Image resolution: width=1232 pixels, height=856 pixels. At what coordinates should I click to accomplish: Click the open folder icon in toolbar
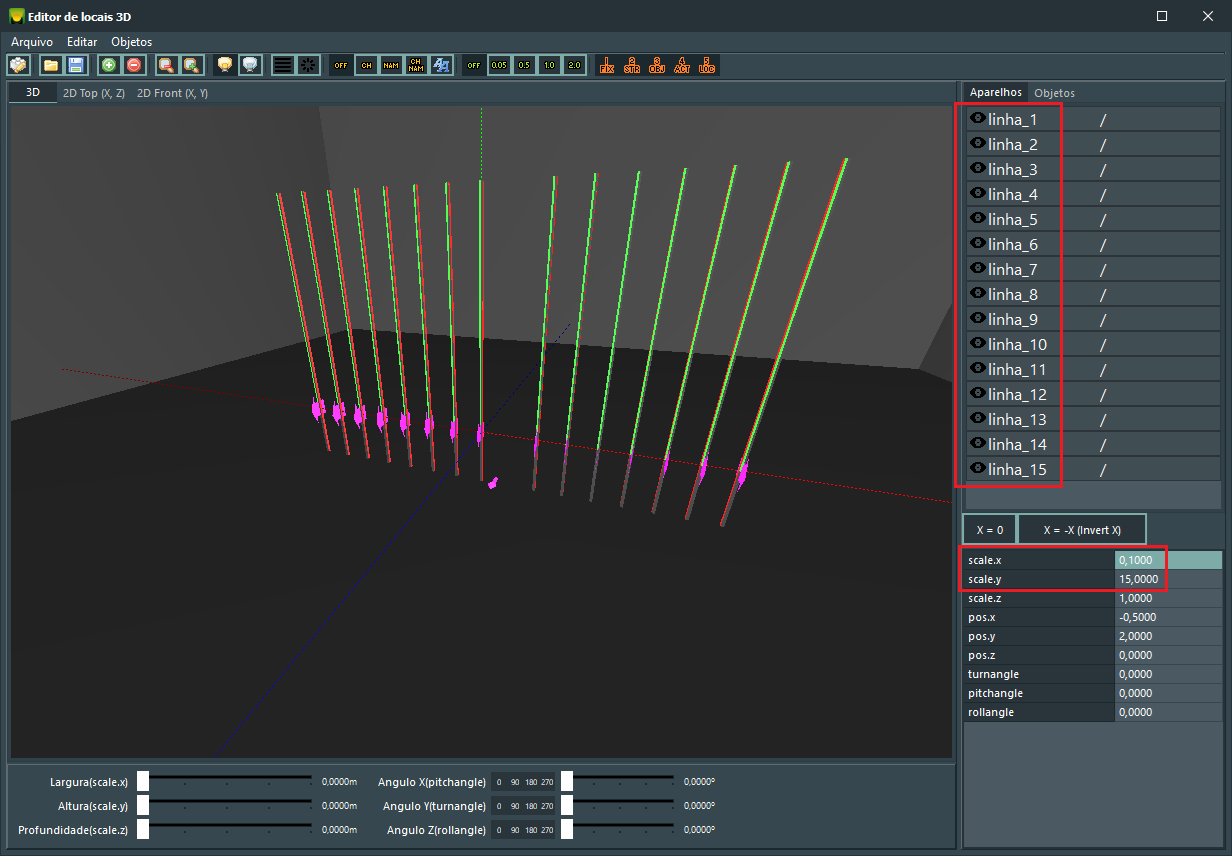click(51, 65)
